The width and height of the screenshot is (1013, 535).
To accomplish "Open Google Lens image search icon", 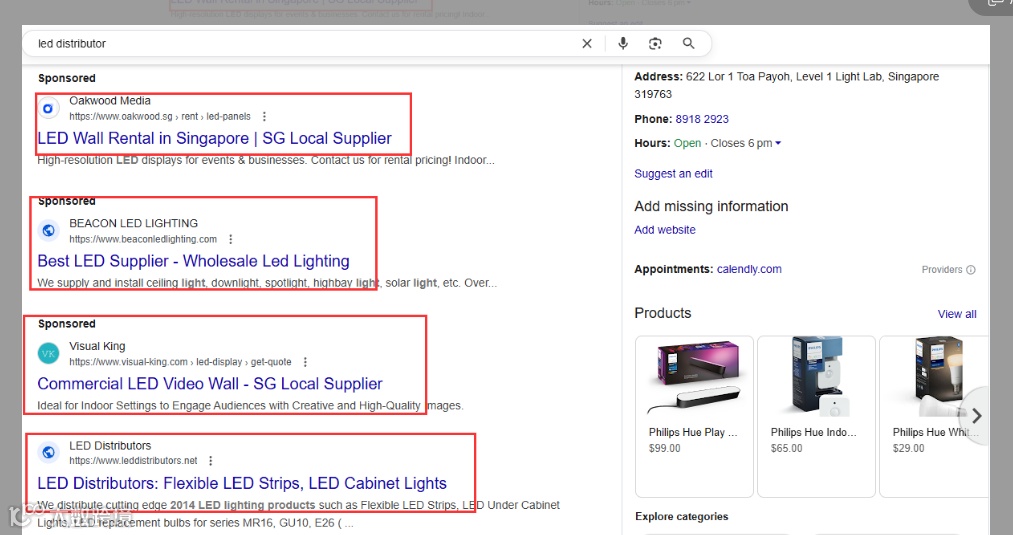I will (655, 43).
